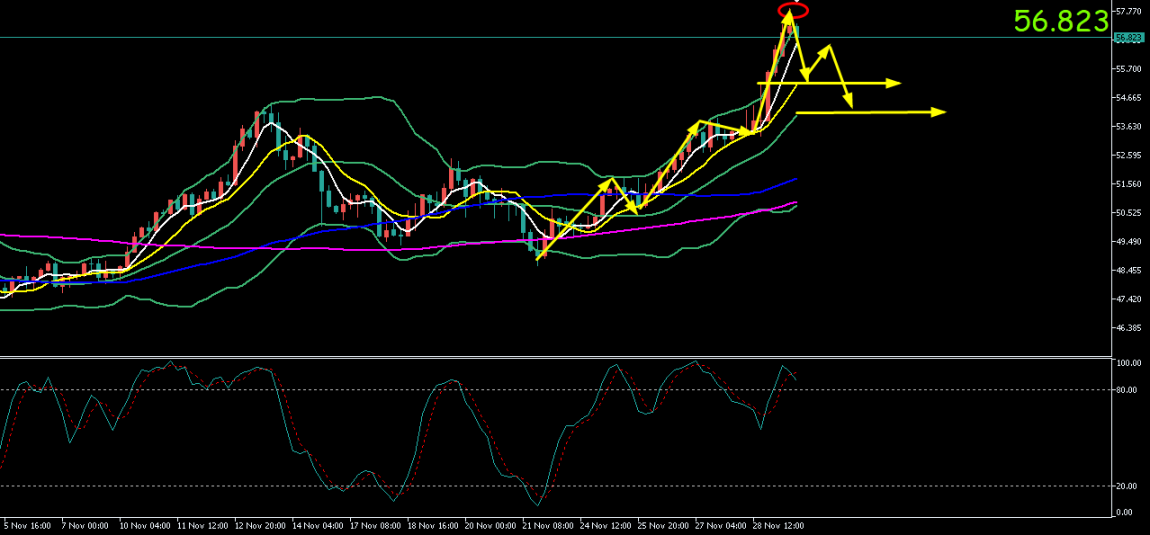
Task: Click the 46.385 price scale label
Action: [x=1128, y=328]
